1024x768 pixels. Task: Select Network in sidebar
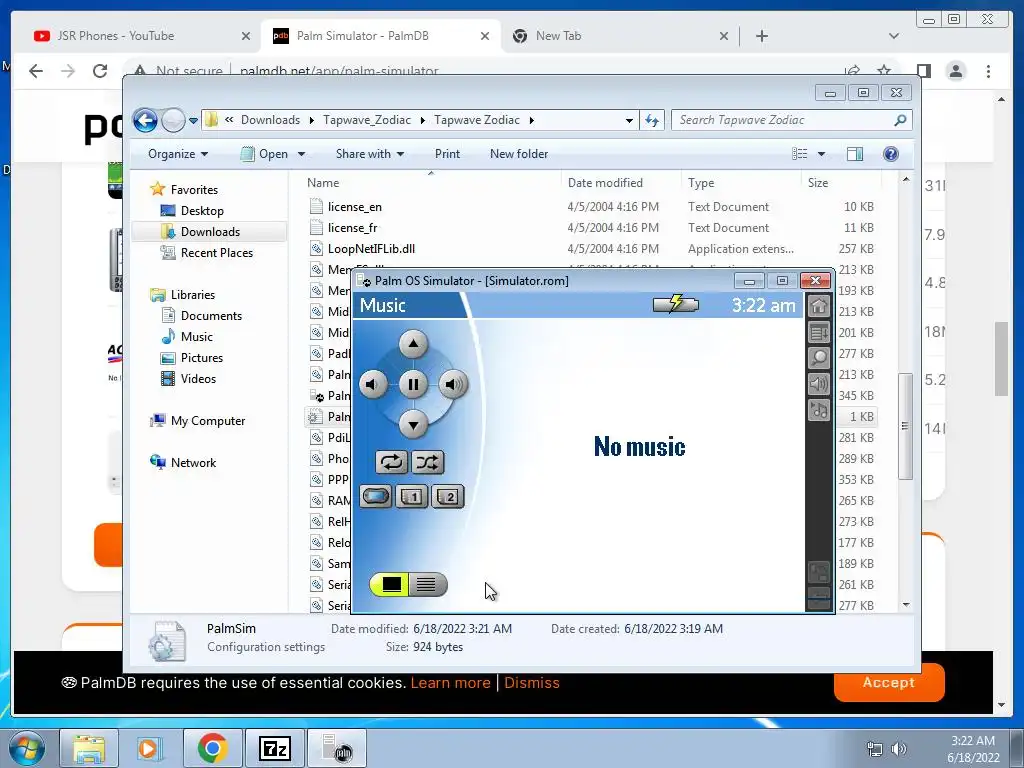coord(193,463)
